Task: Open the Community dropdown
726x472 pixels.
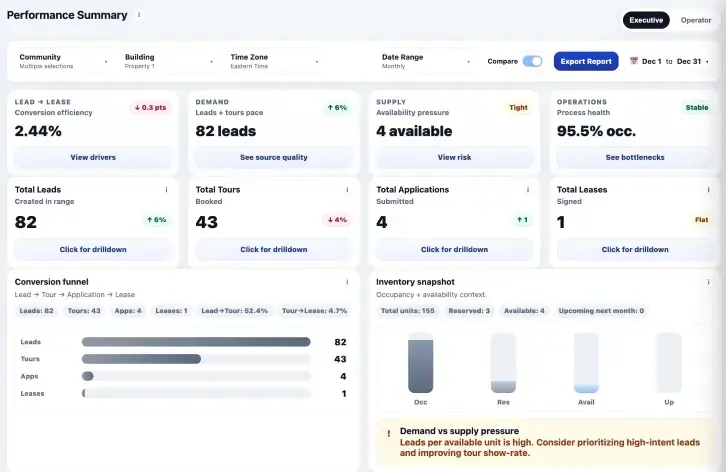Action: (63, 61)
